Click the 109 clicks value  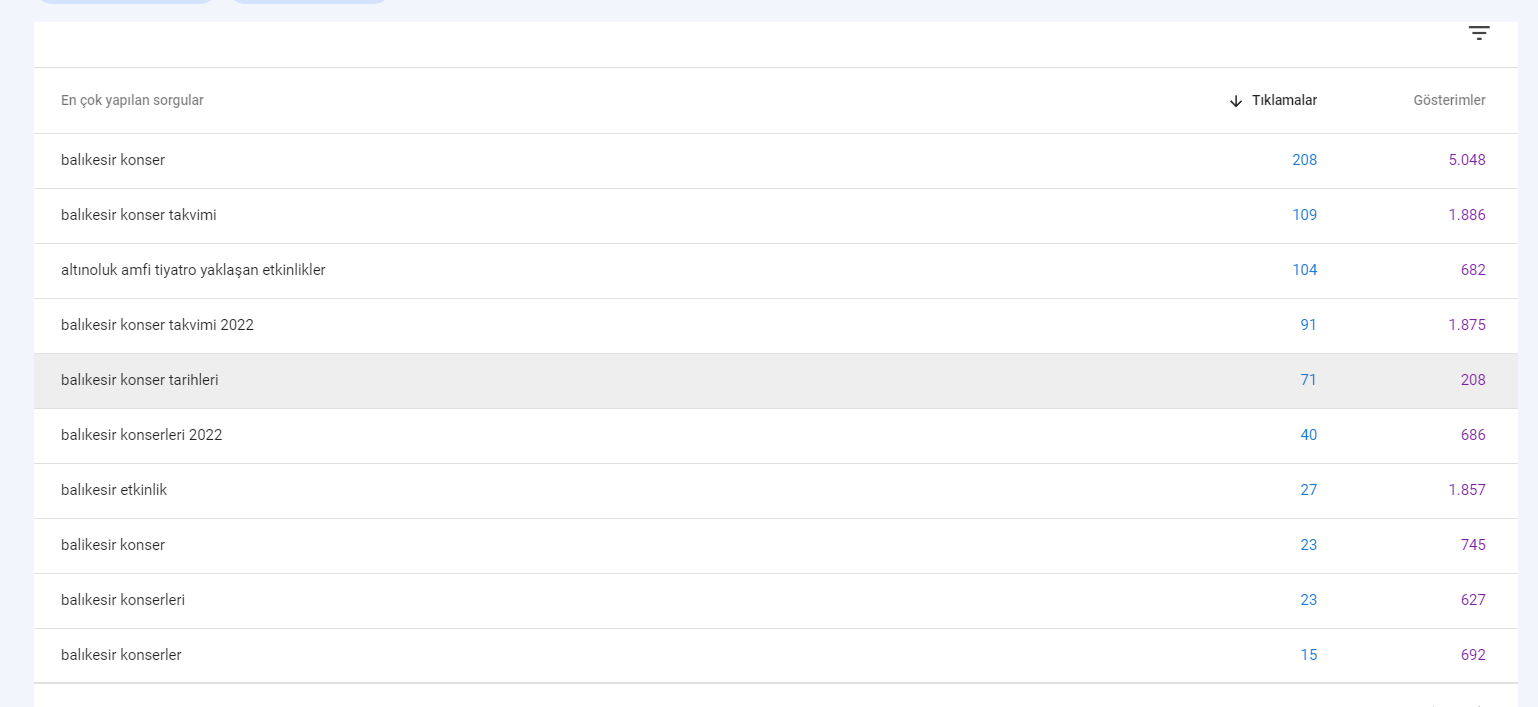coord(1304,215)
